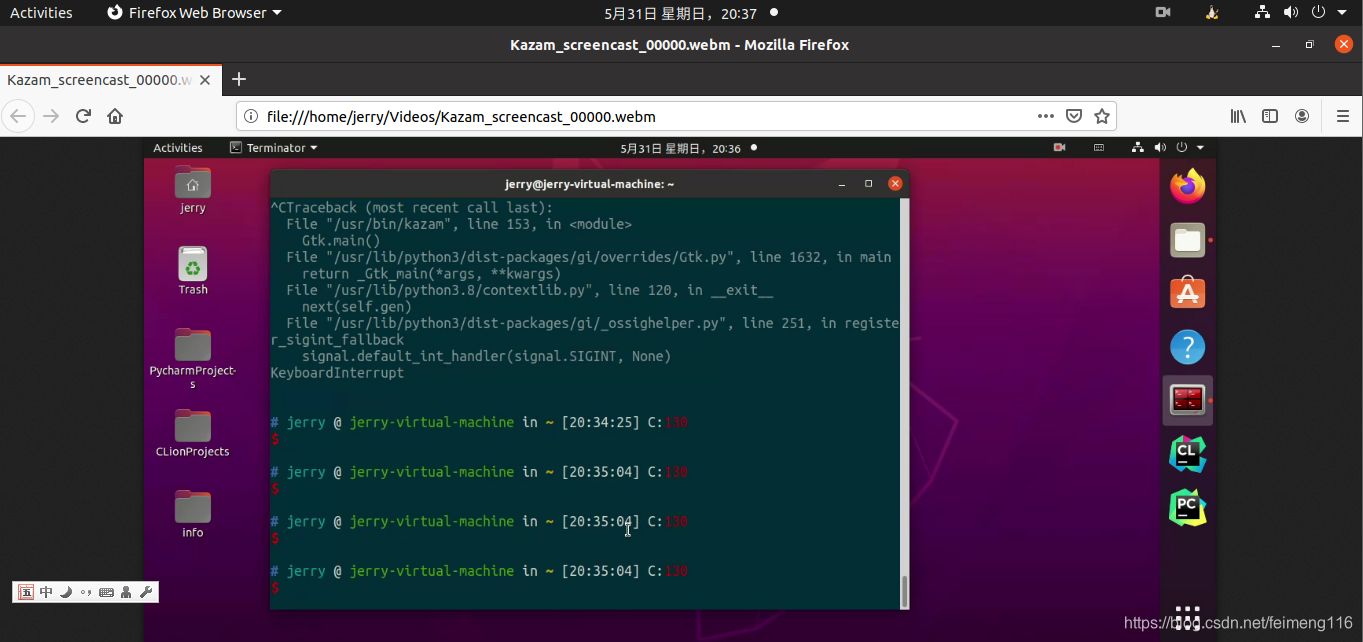Open Firefox Web Browser app menu
Image resolution: width=1363 pixels, height=642 pixels.
[x=194, y=13]
